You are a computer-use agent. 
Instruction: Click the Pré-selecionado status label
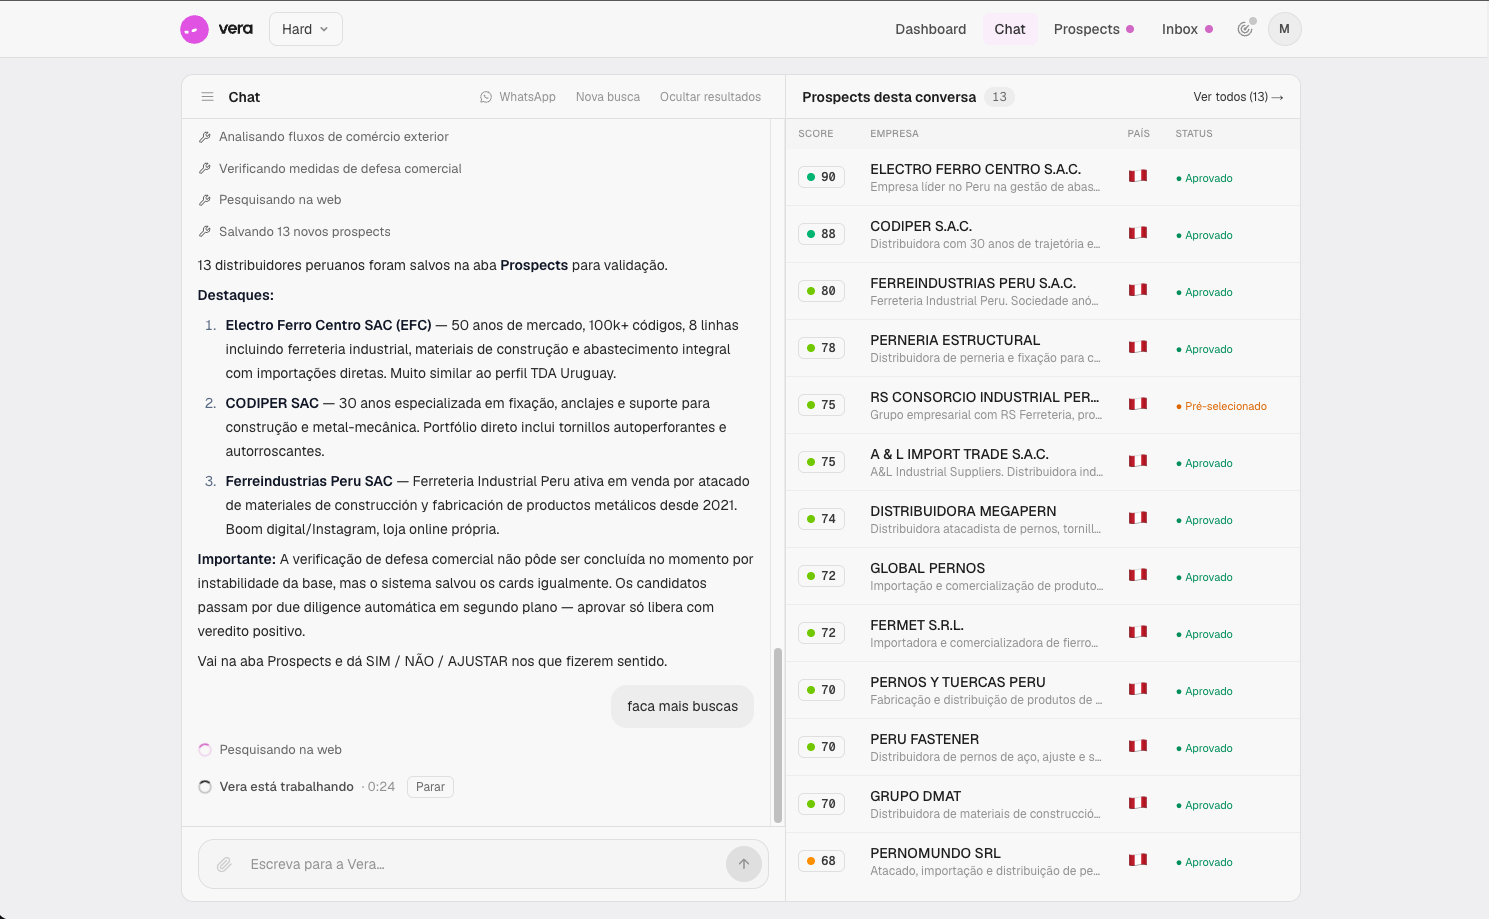click(1221, 406)
